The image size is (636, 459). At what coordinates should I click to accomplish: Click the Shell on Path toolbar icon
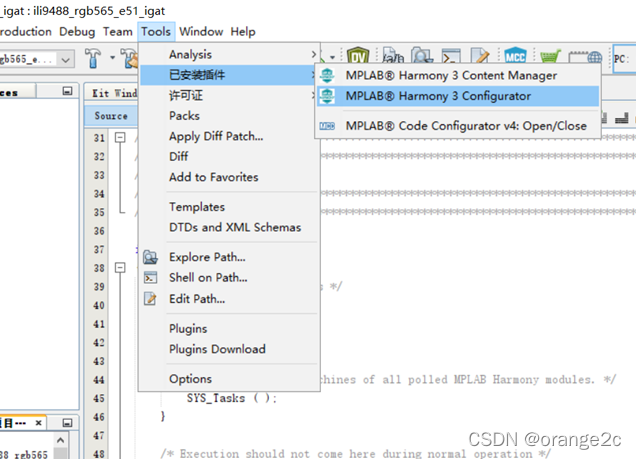click(x=451, y=57)
